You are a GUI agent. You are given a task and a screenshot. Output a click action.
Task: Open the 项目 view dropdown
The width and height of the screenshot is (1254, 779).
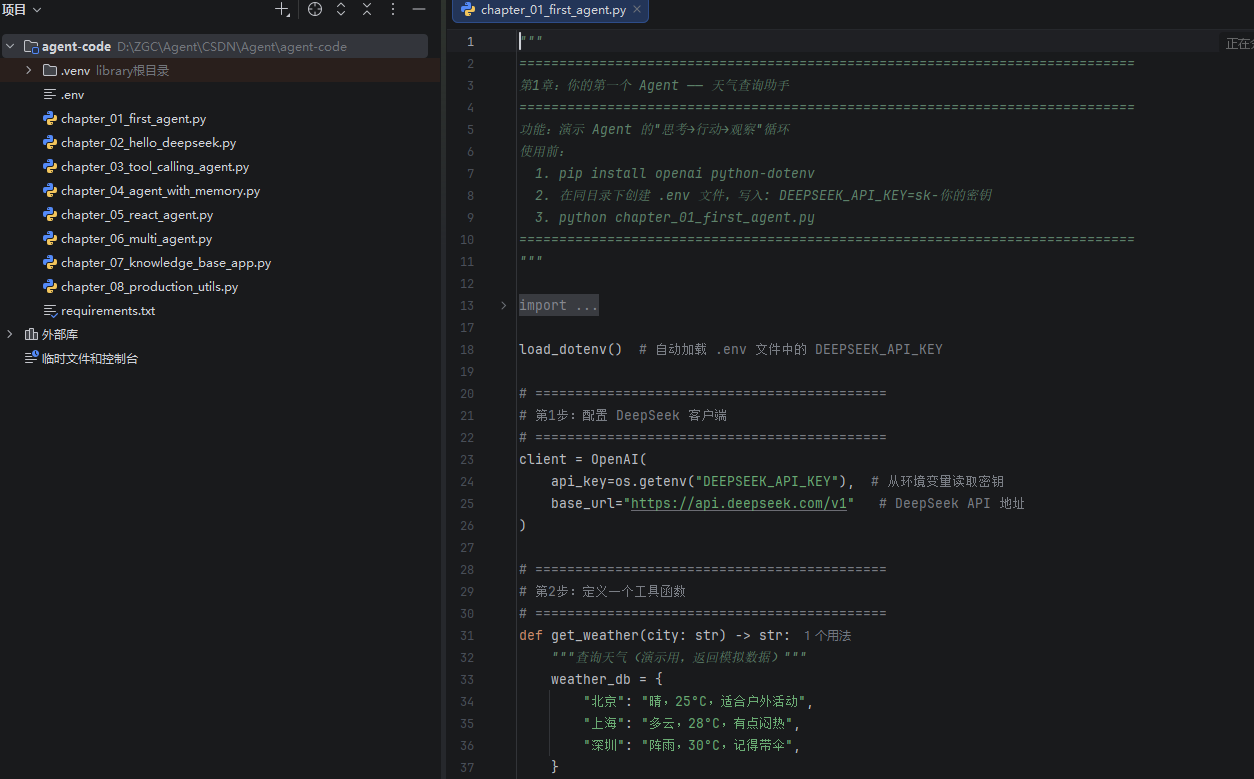[21, 9]
